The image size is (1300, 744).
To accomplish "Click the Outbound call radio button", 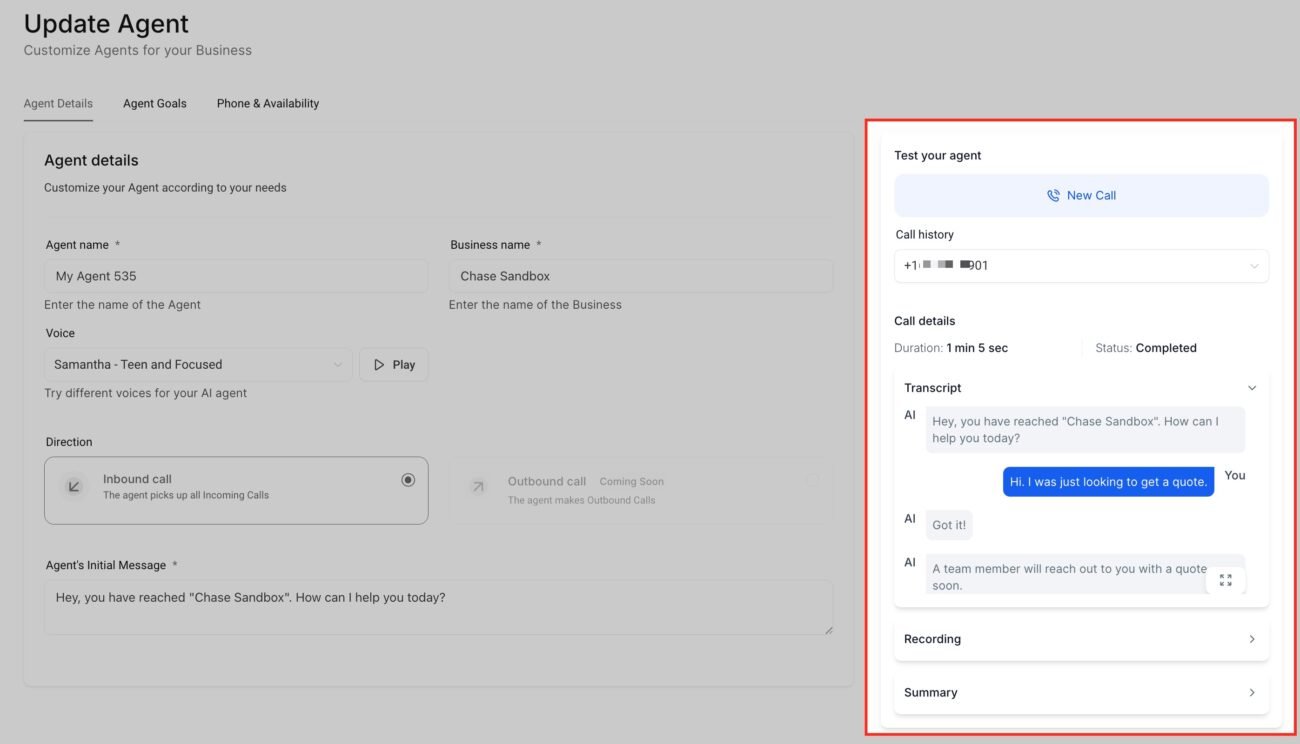I will tap(812, 480).
